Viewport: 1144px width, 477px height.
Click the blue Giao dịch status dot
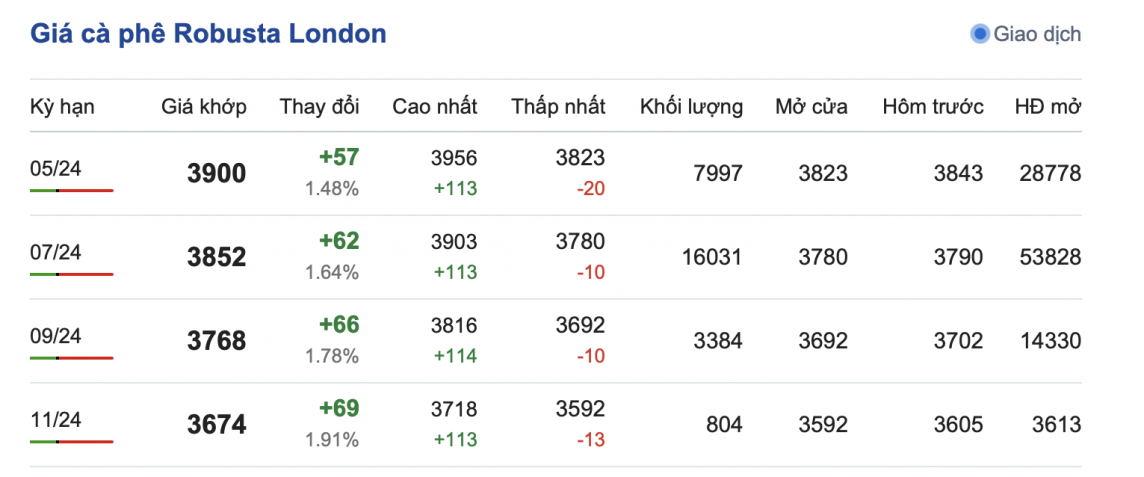click(x=980, y=34)
